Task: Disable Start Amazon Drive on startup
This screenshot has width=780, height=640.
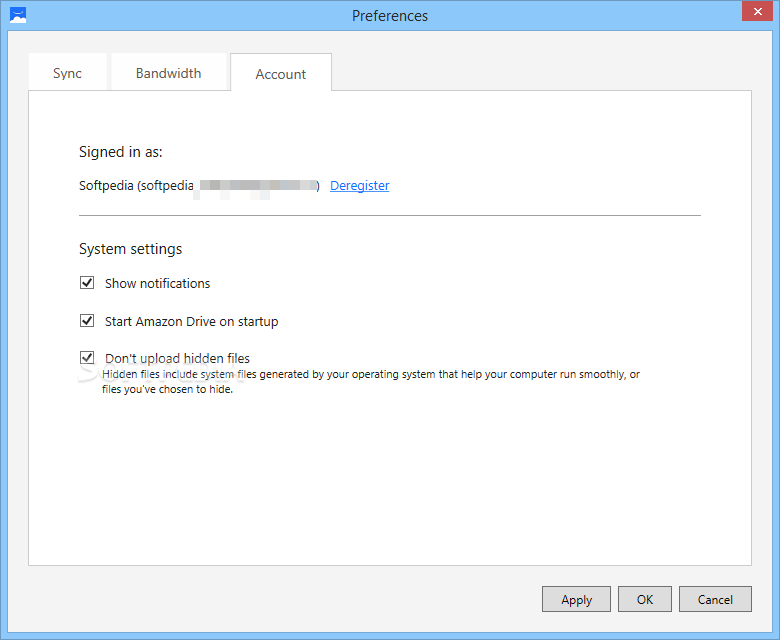Action: (x=87, y=321)
